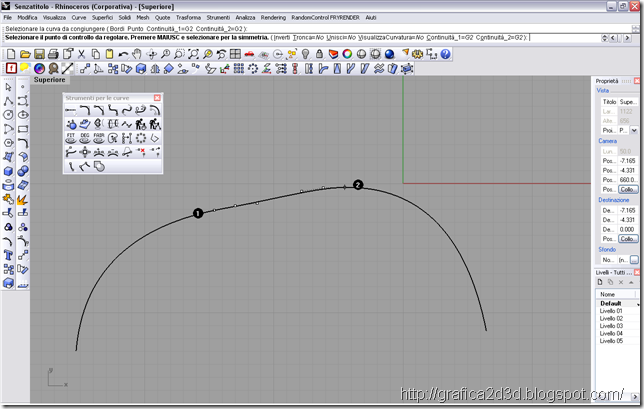Click the Collo... button under Destinazione
The height and width of the screenshot is (409, 644).
coord(628,239)
